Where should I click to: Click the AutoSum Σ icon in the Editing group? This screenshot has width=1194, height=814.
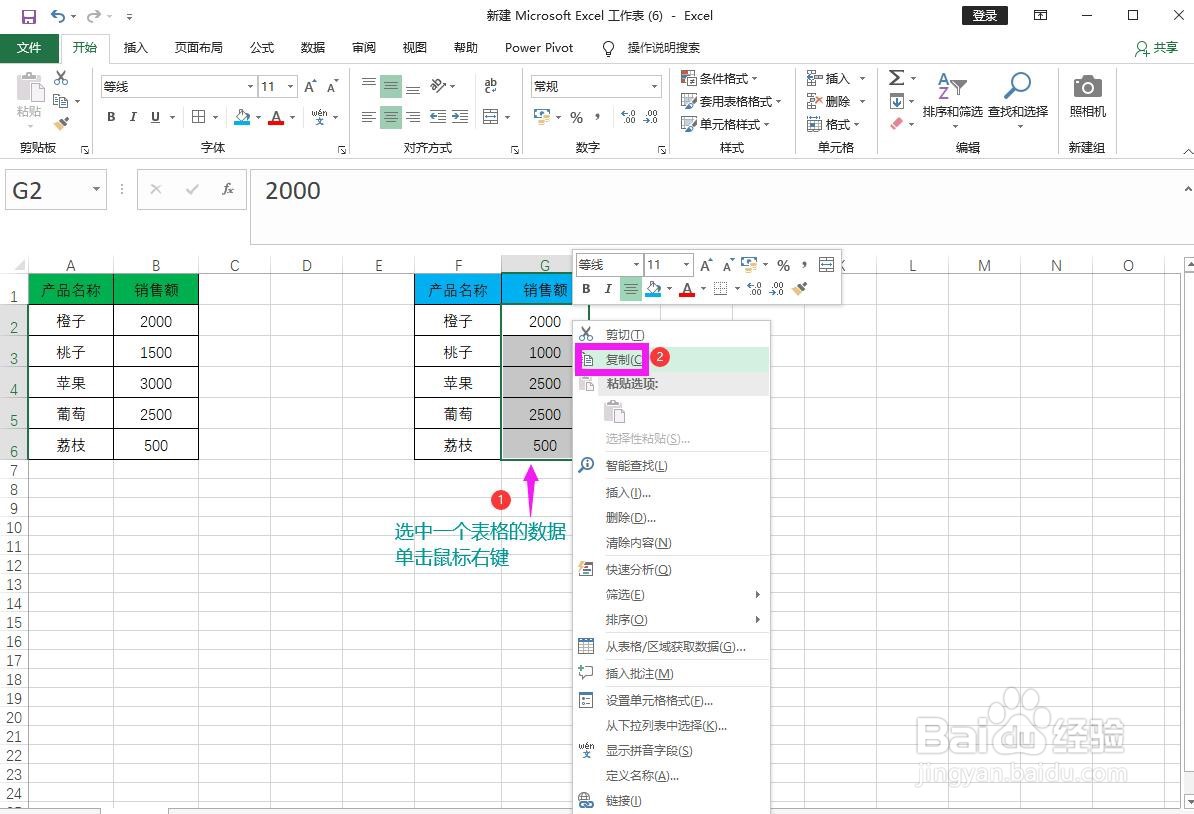898,77
